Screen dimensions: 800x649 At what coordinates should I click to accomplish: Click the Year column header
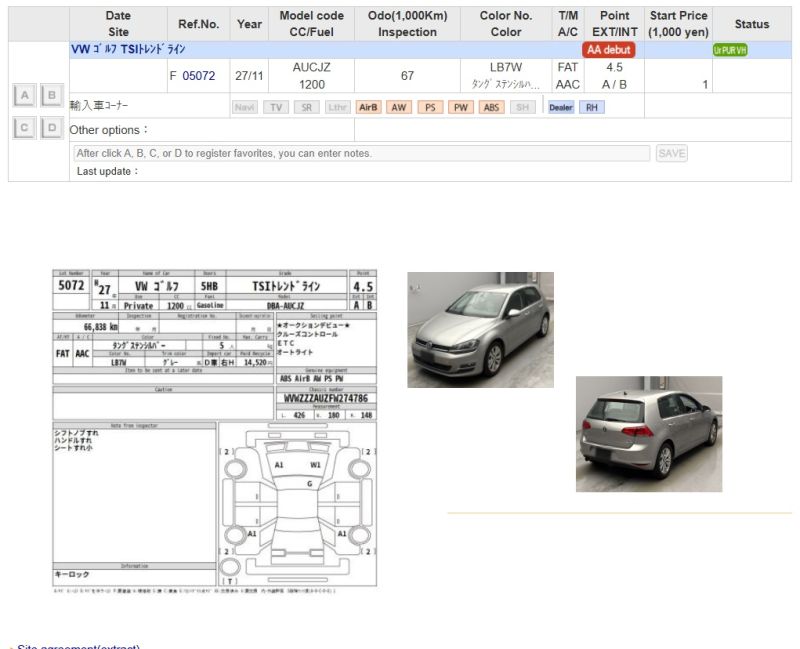coord(249,24)
